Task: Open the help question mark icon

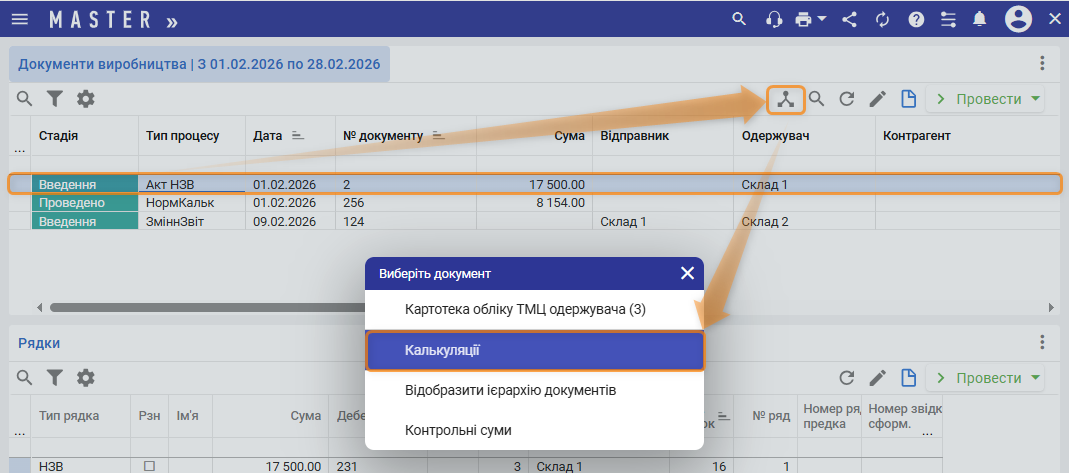Action: click(x=916, y=19)
